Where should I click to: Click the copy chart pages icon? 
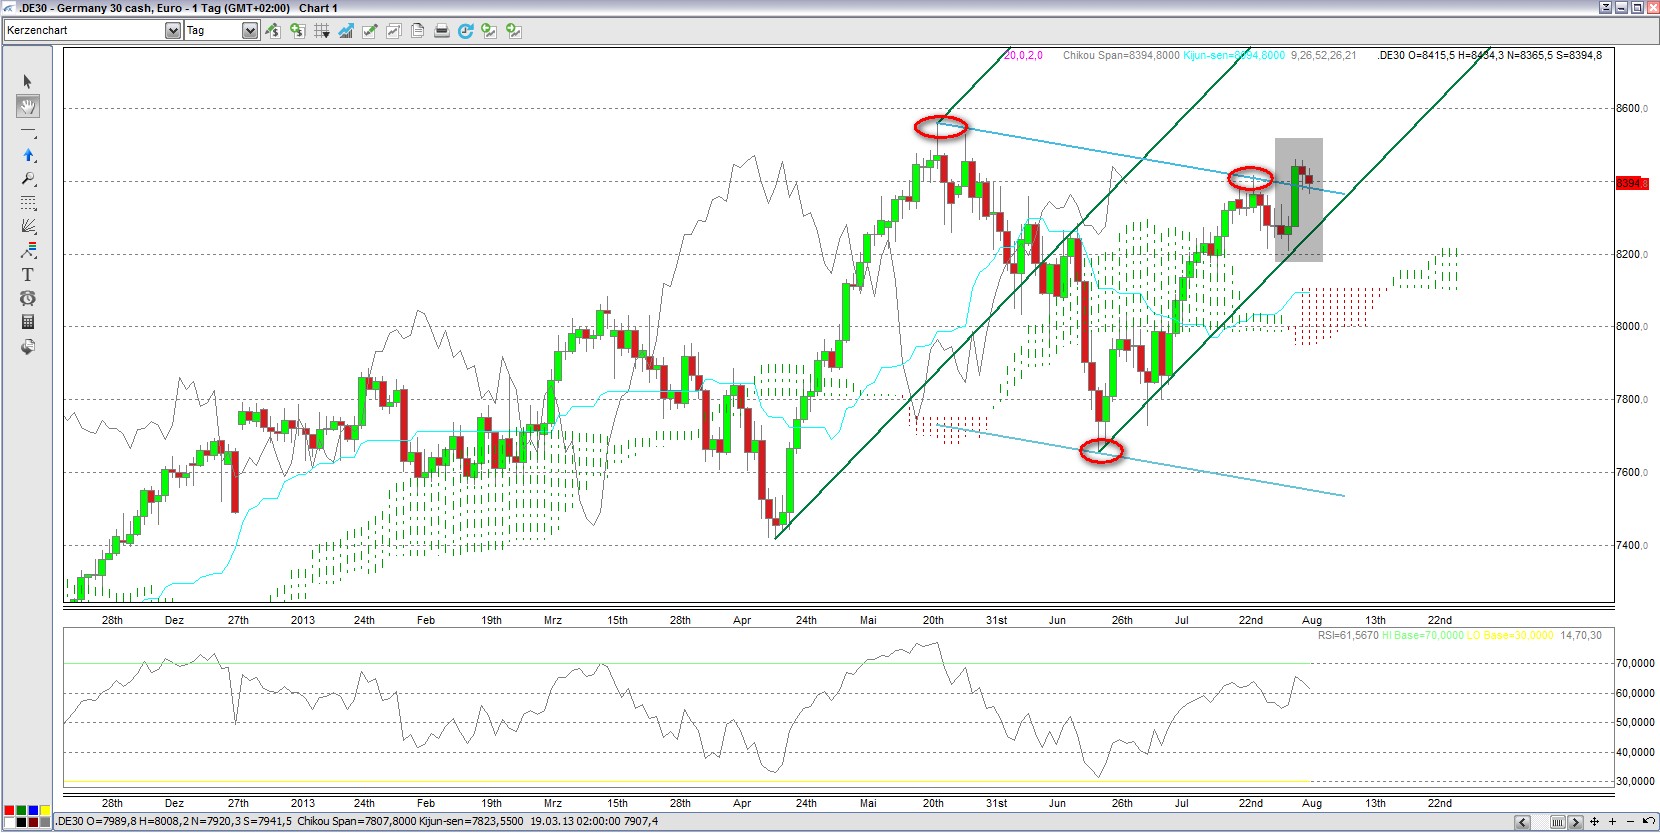pos(417,31)
